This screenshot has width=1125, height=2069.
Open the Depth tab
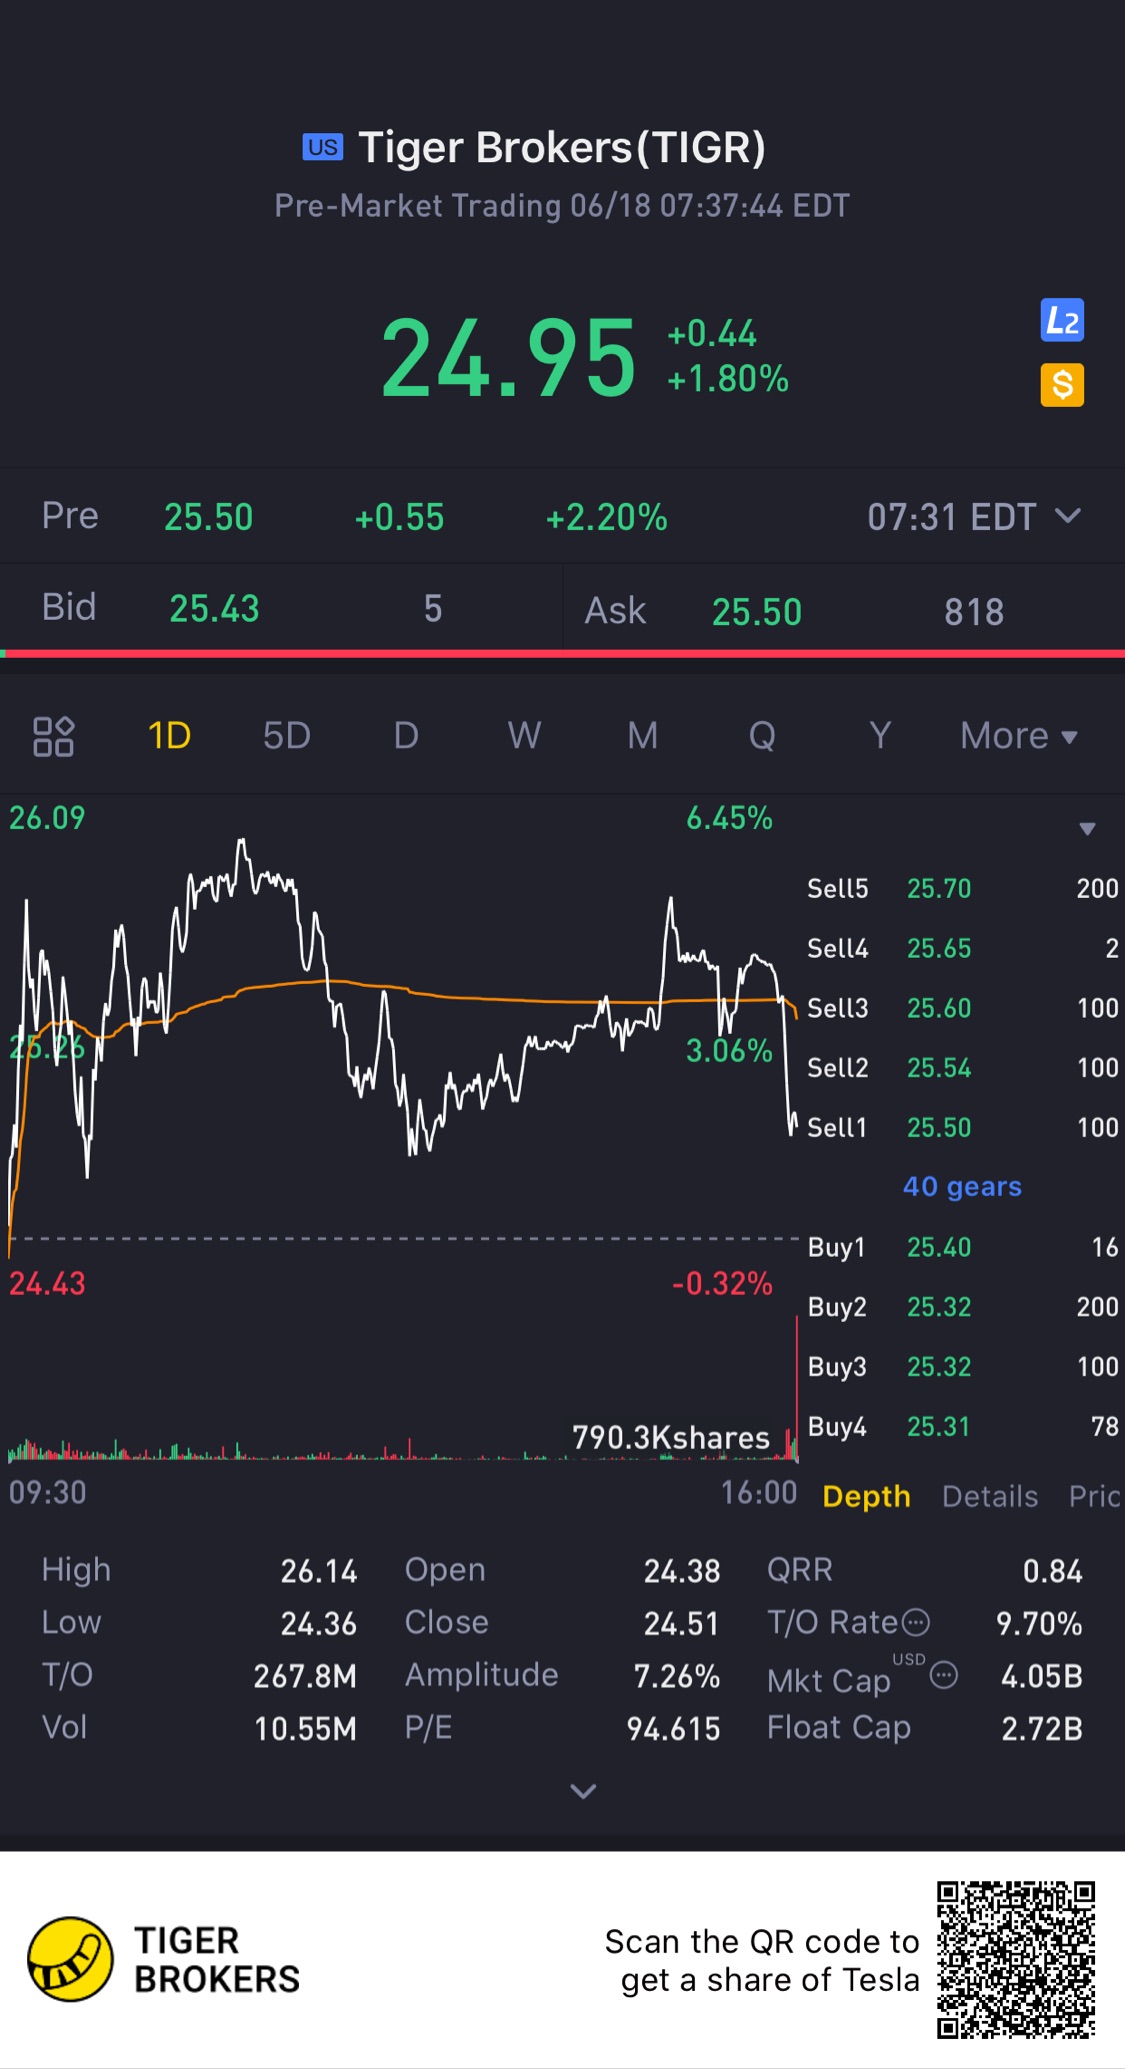(x=866, y=1496)
